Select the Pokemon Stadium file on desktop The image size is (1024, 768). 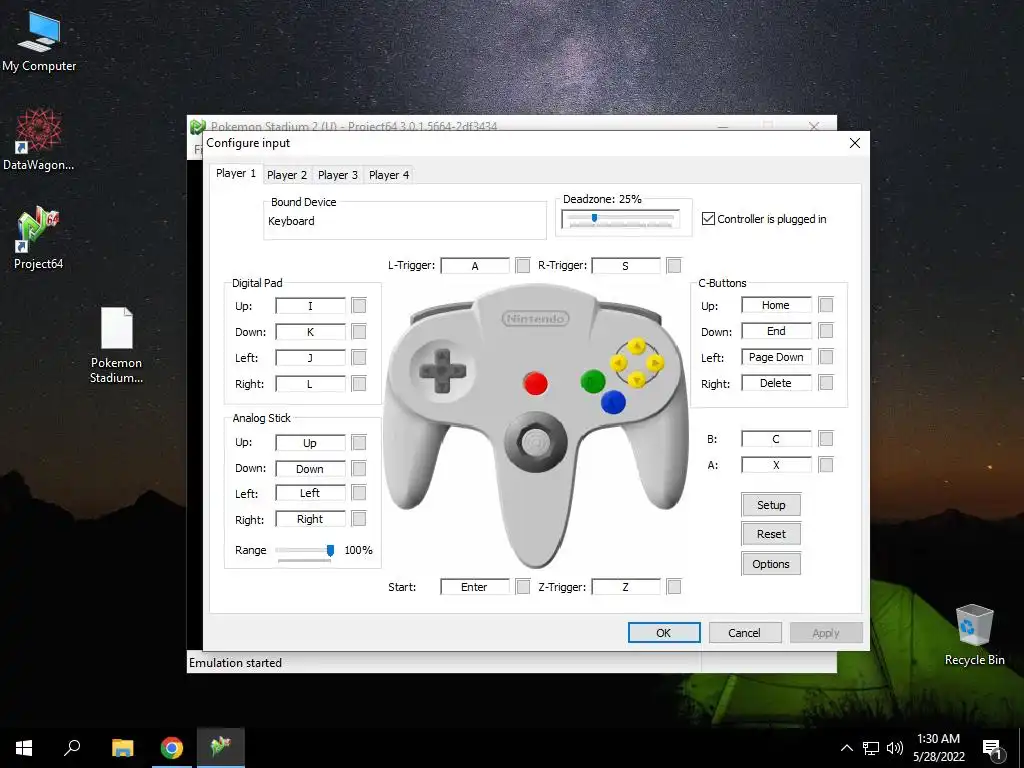coord(116,345)
